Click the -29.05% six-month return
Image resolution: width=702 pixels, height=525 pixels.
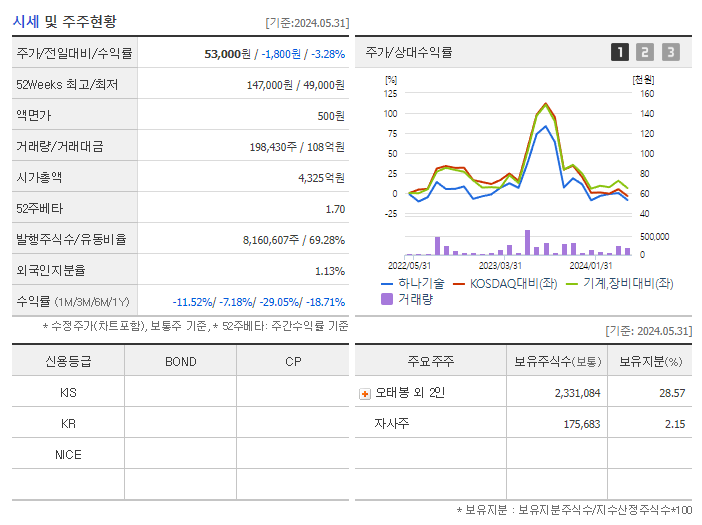click(278, 302)
